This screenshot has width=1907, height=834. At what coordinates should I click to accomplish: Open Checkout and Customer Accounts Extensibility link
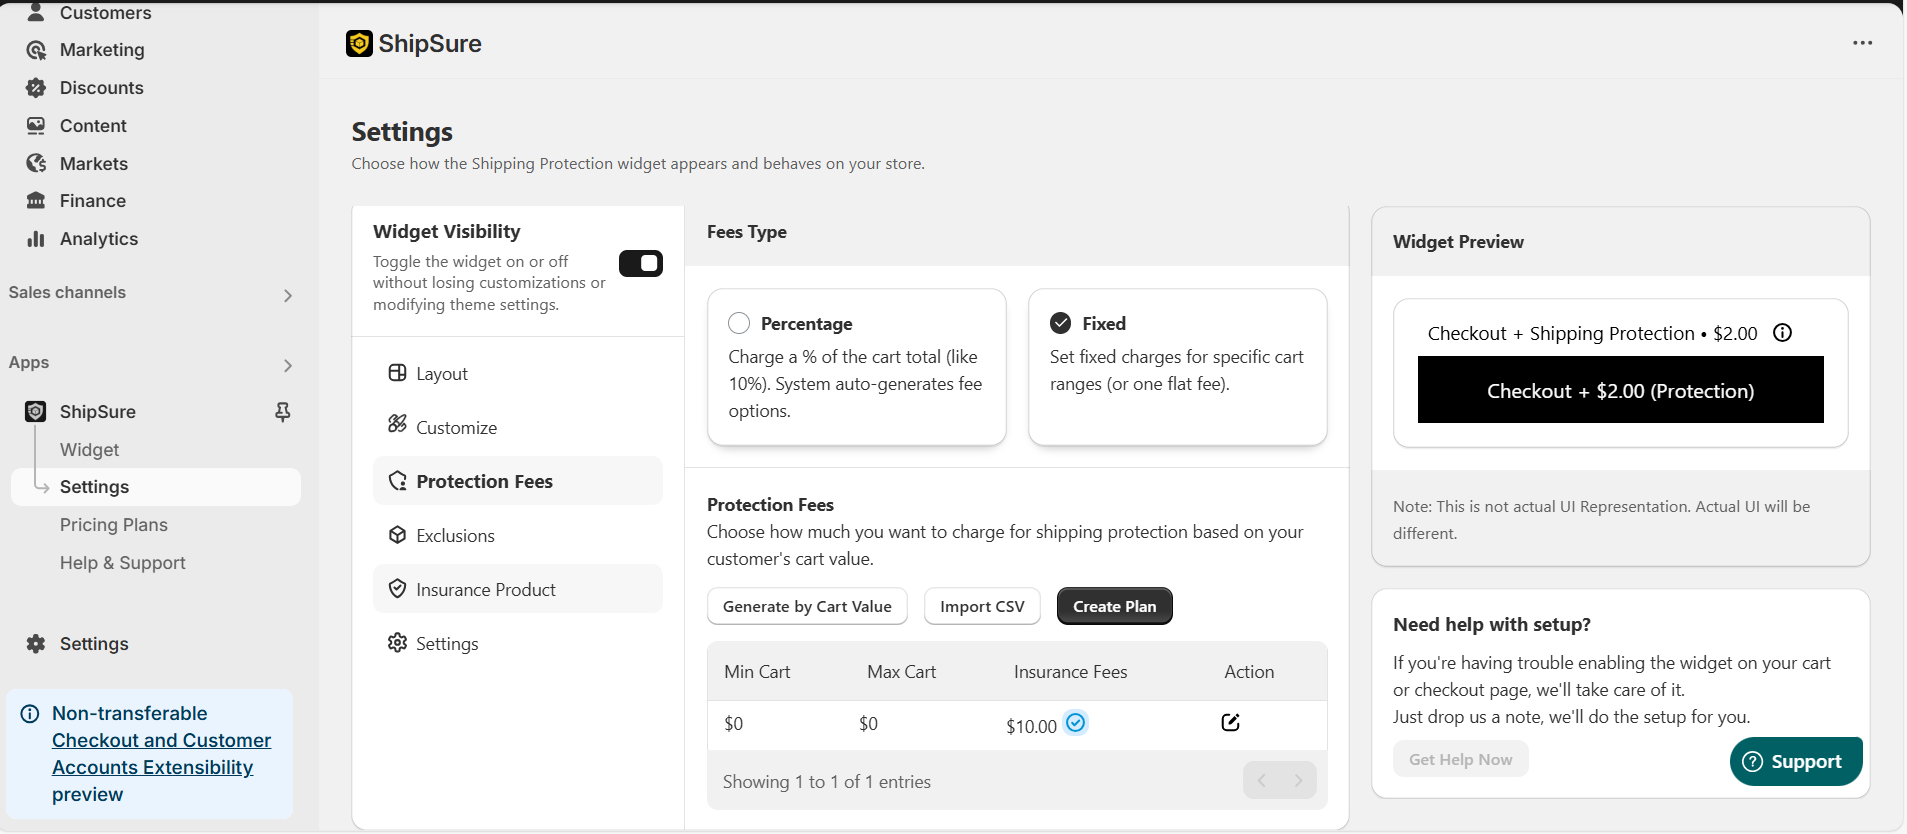click(161, 754)
